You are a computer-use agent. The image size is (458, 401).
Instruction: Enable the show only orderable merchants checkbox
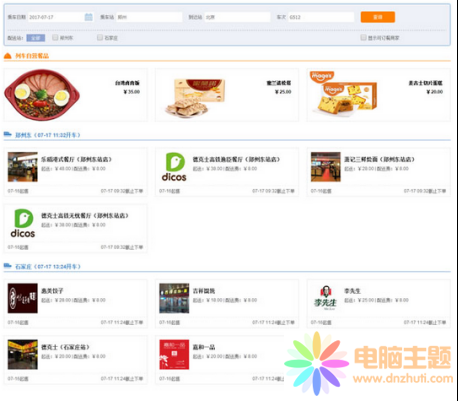(x=363, y=38)
